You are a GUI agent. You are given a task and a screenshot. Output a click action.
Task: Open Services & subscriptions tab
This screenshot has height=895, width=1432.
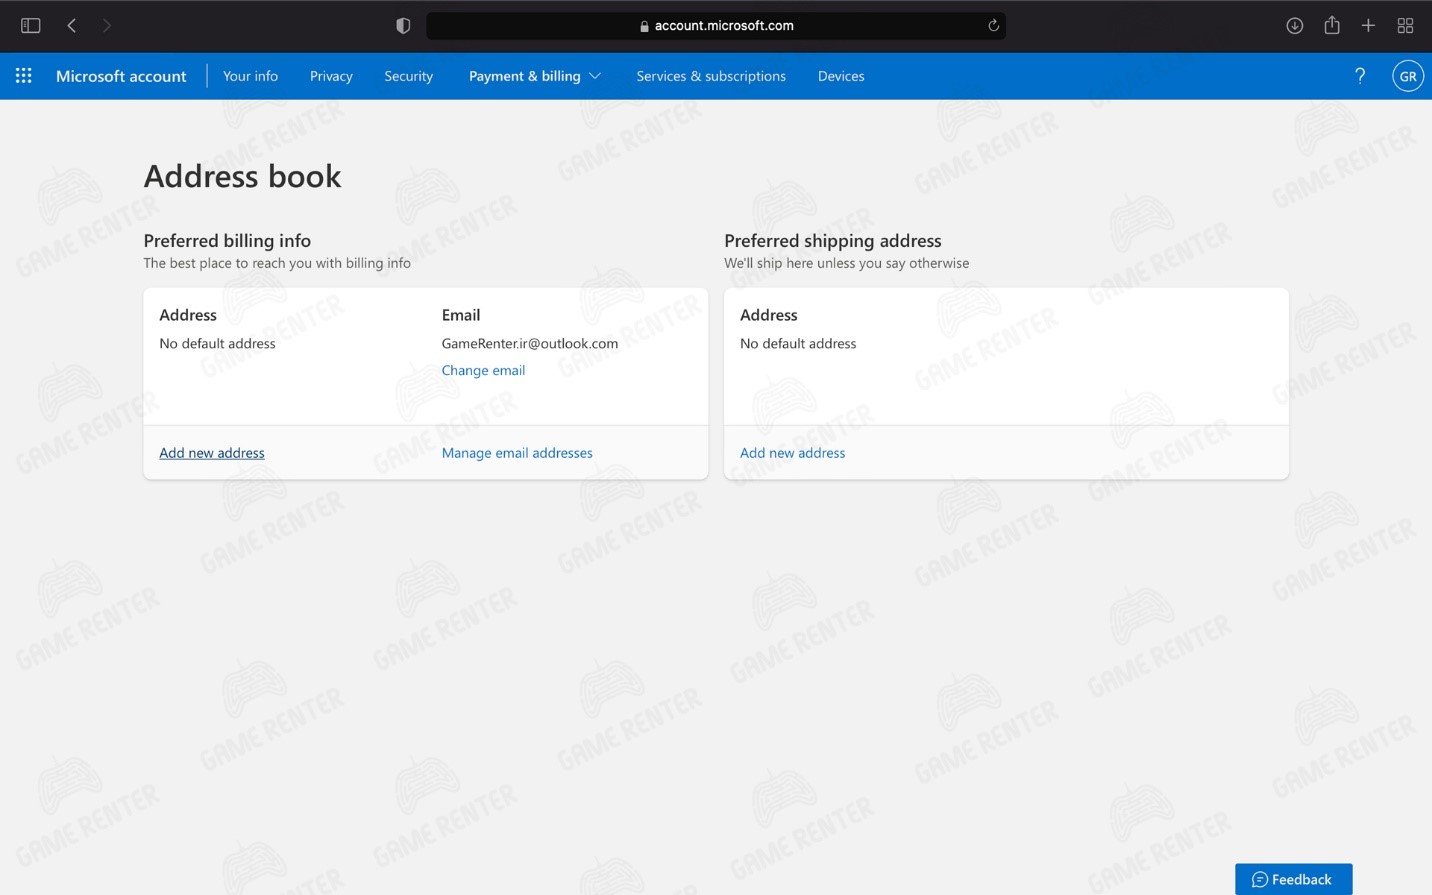(x=711, y=76)
